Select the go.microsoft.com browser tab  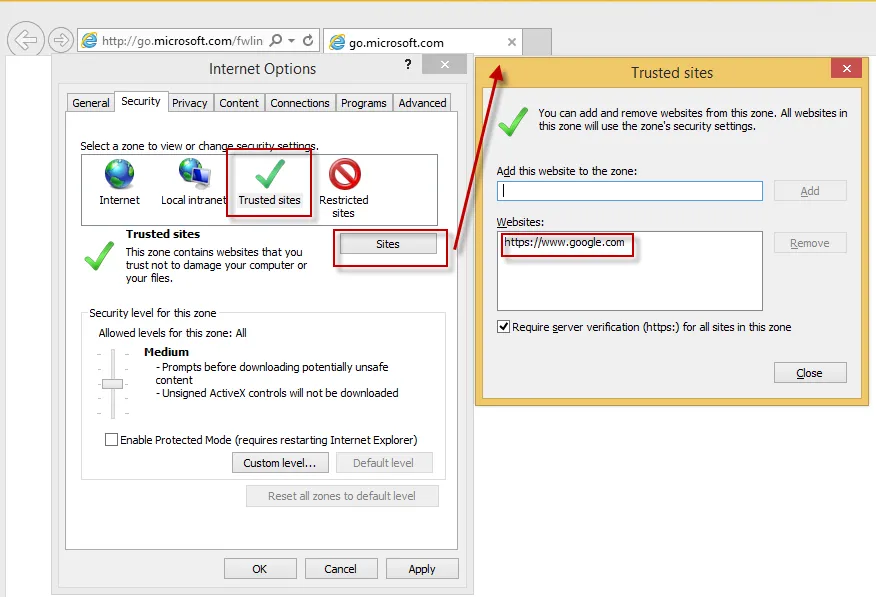click(423, 42)
